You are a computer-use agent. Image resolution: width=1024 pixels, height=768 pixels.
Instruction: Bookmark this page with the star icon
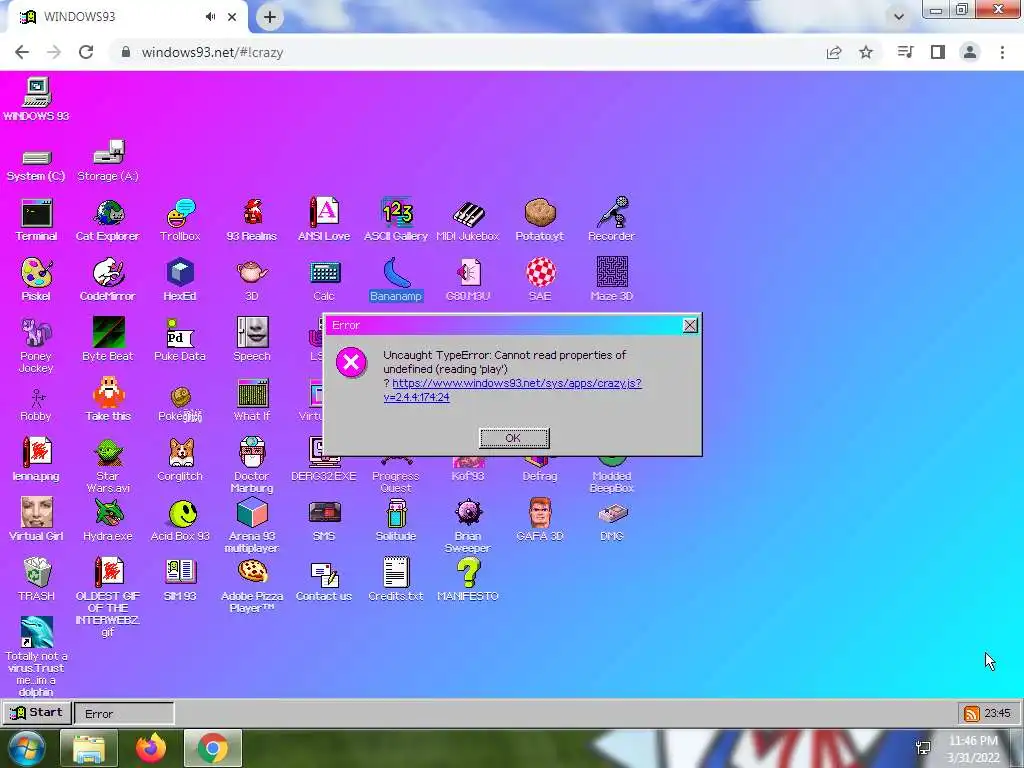tap(866, 52)
